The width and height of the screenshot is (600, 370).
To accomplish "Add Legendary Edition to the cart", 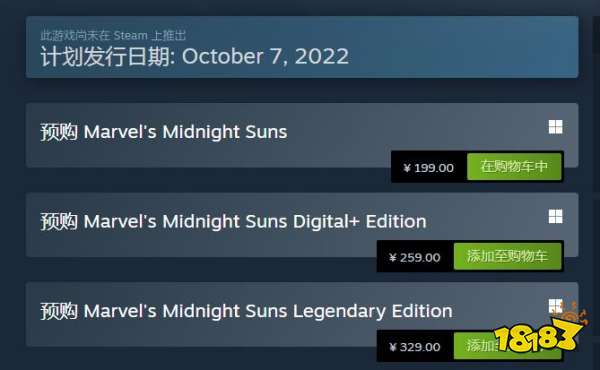I will (x=507, y=346).
